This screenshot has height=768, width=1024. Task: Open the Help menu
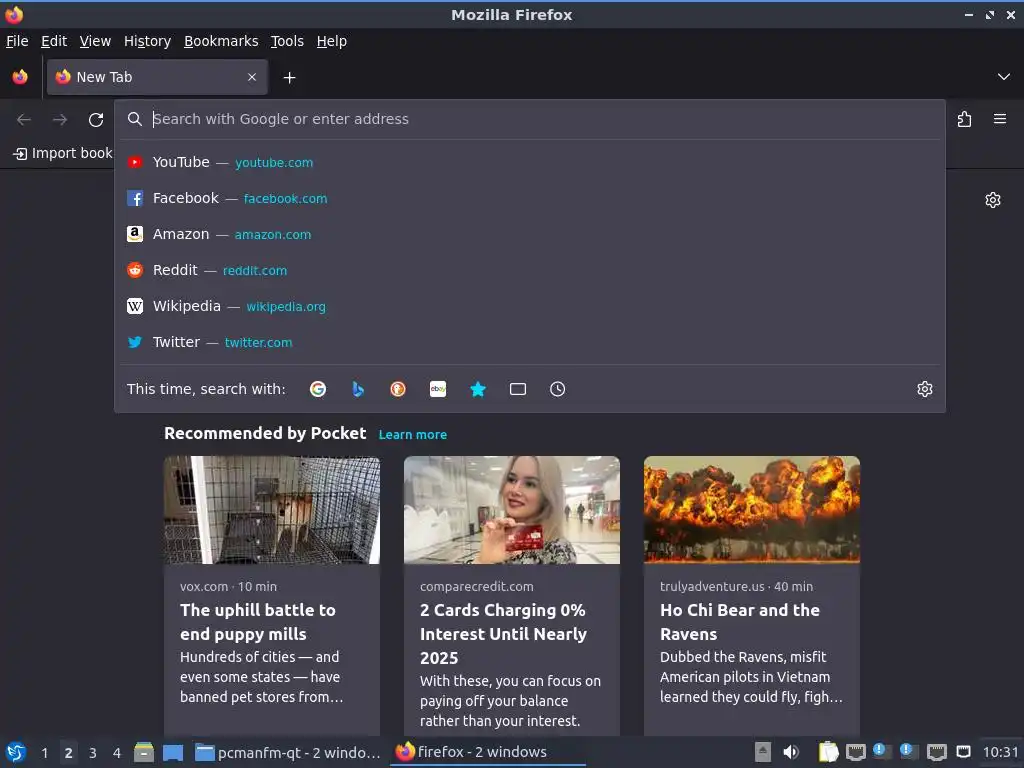pos(332,41)
